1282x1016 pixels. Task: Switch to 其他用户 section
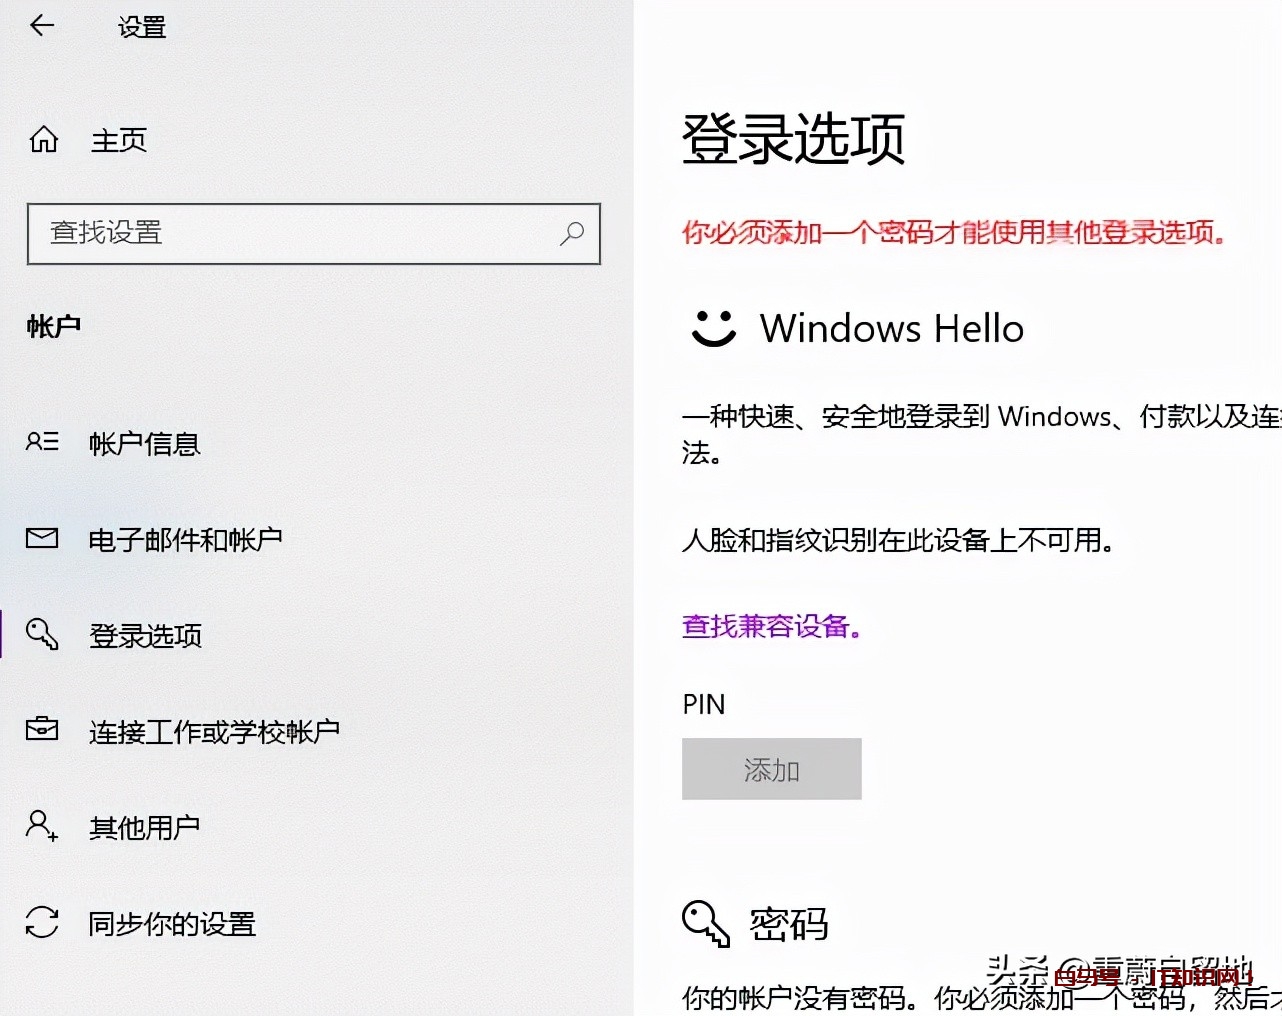pos(145,828)
